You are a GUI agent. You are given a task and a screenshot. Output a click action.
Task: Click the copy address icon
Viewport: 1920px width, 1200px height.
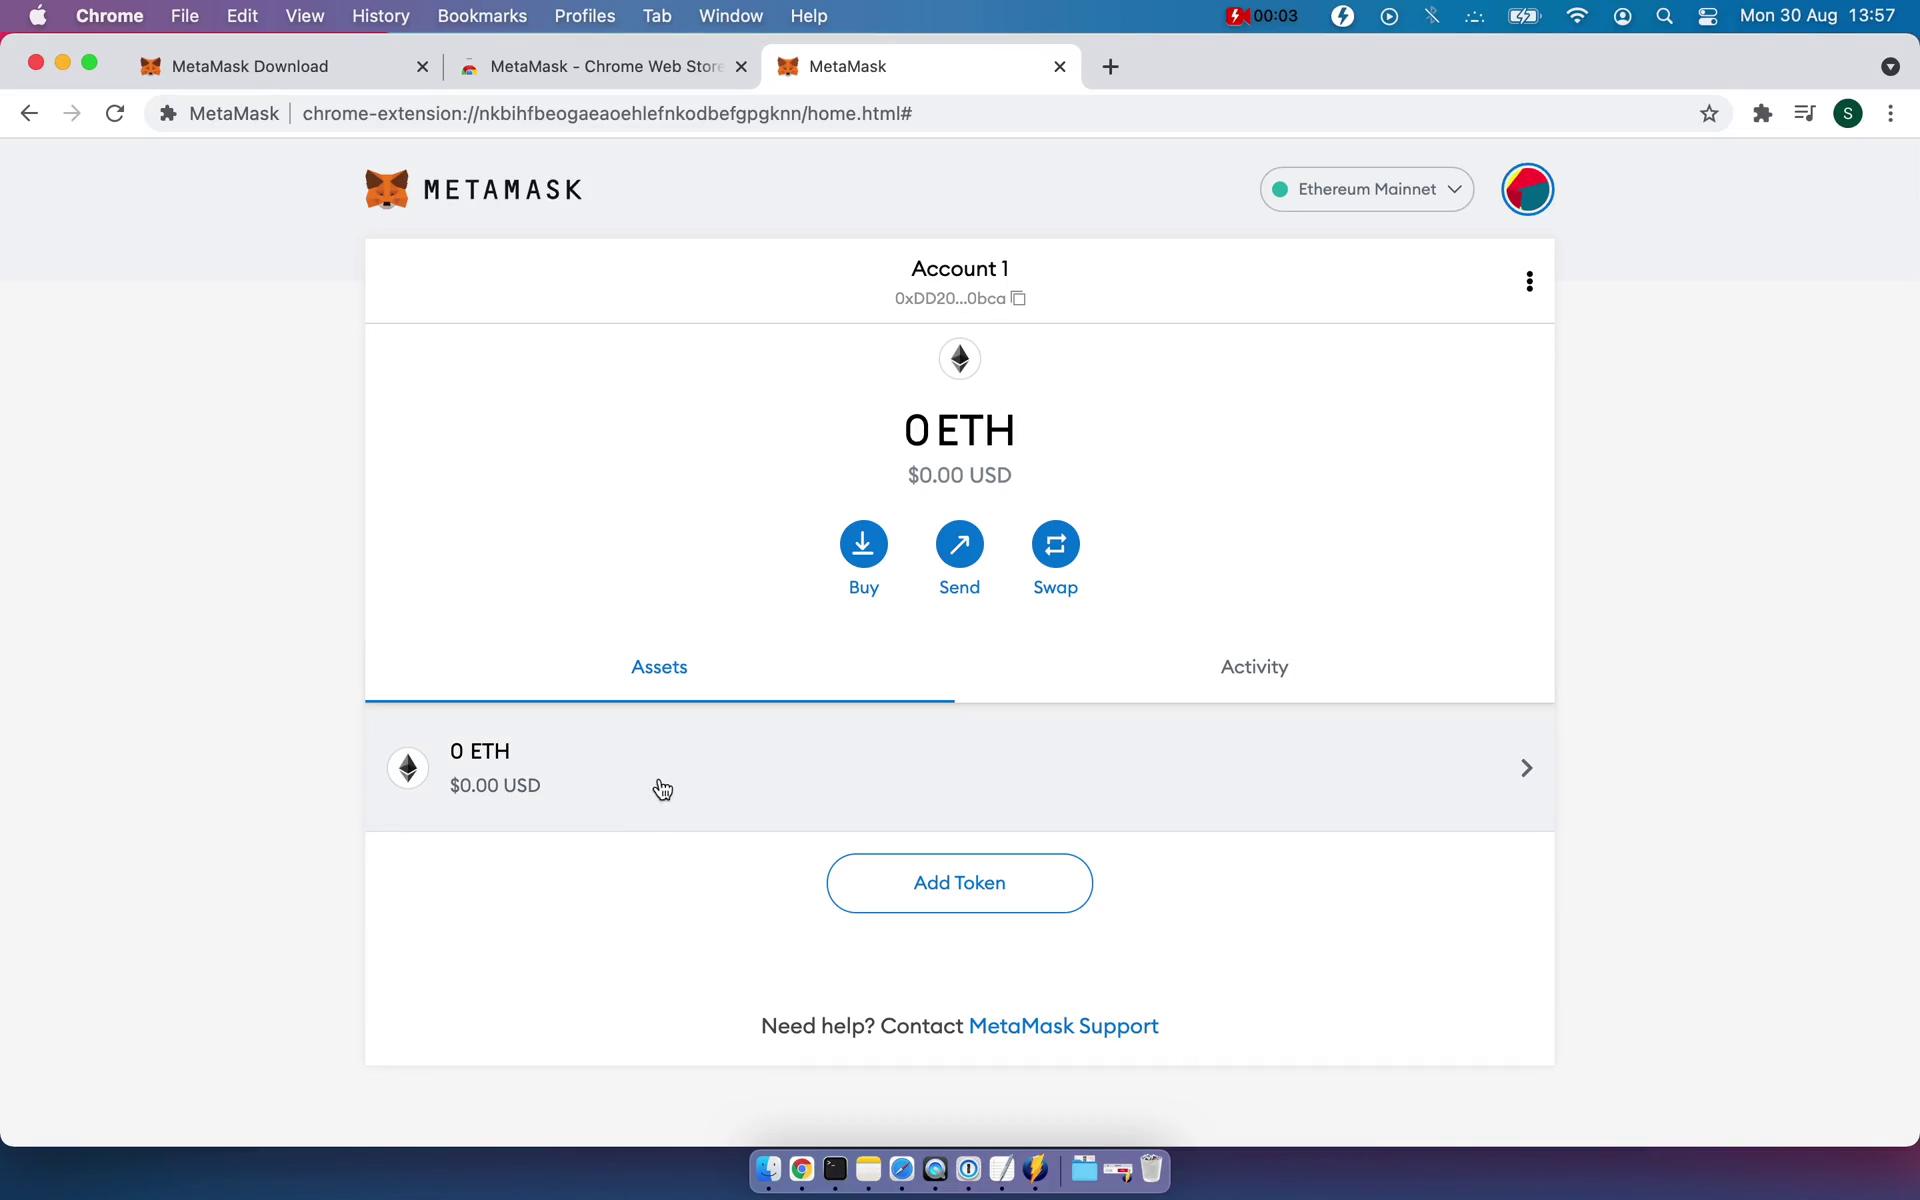1019,299
